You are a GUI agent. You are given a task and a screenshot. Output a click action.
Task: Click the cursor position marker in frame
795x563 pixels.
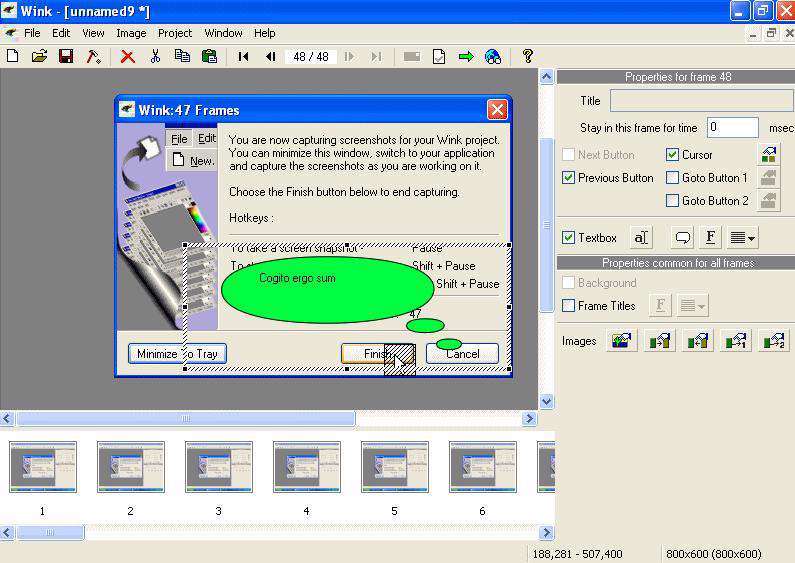click(400, 360)
